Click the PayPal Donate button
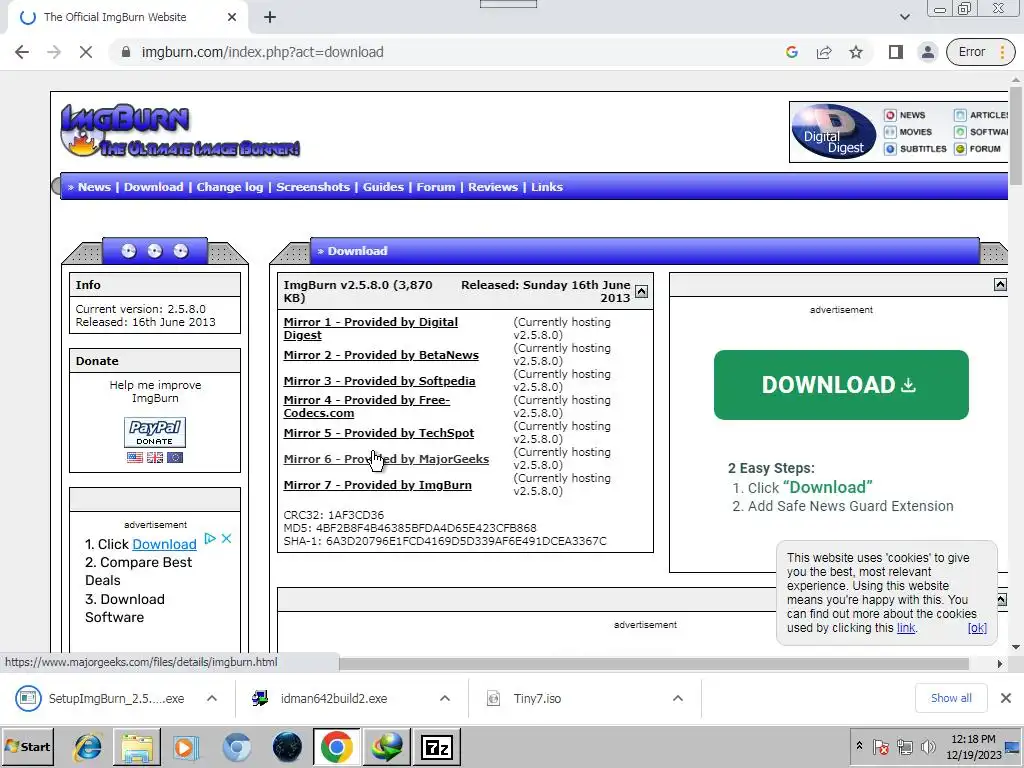Screen dimensions: 1024x768 (155, 432)
